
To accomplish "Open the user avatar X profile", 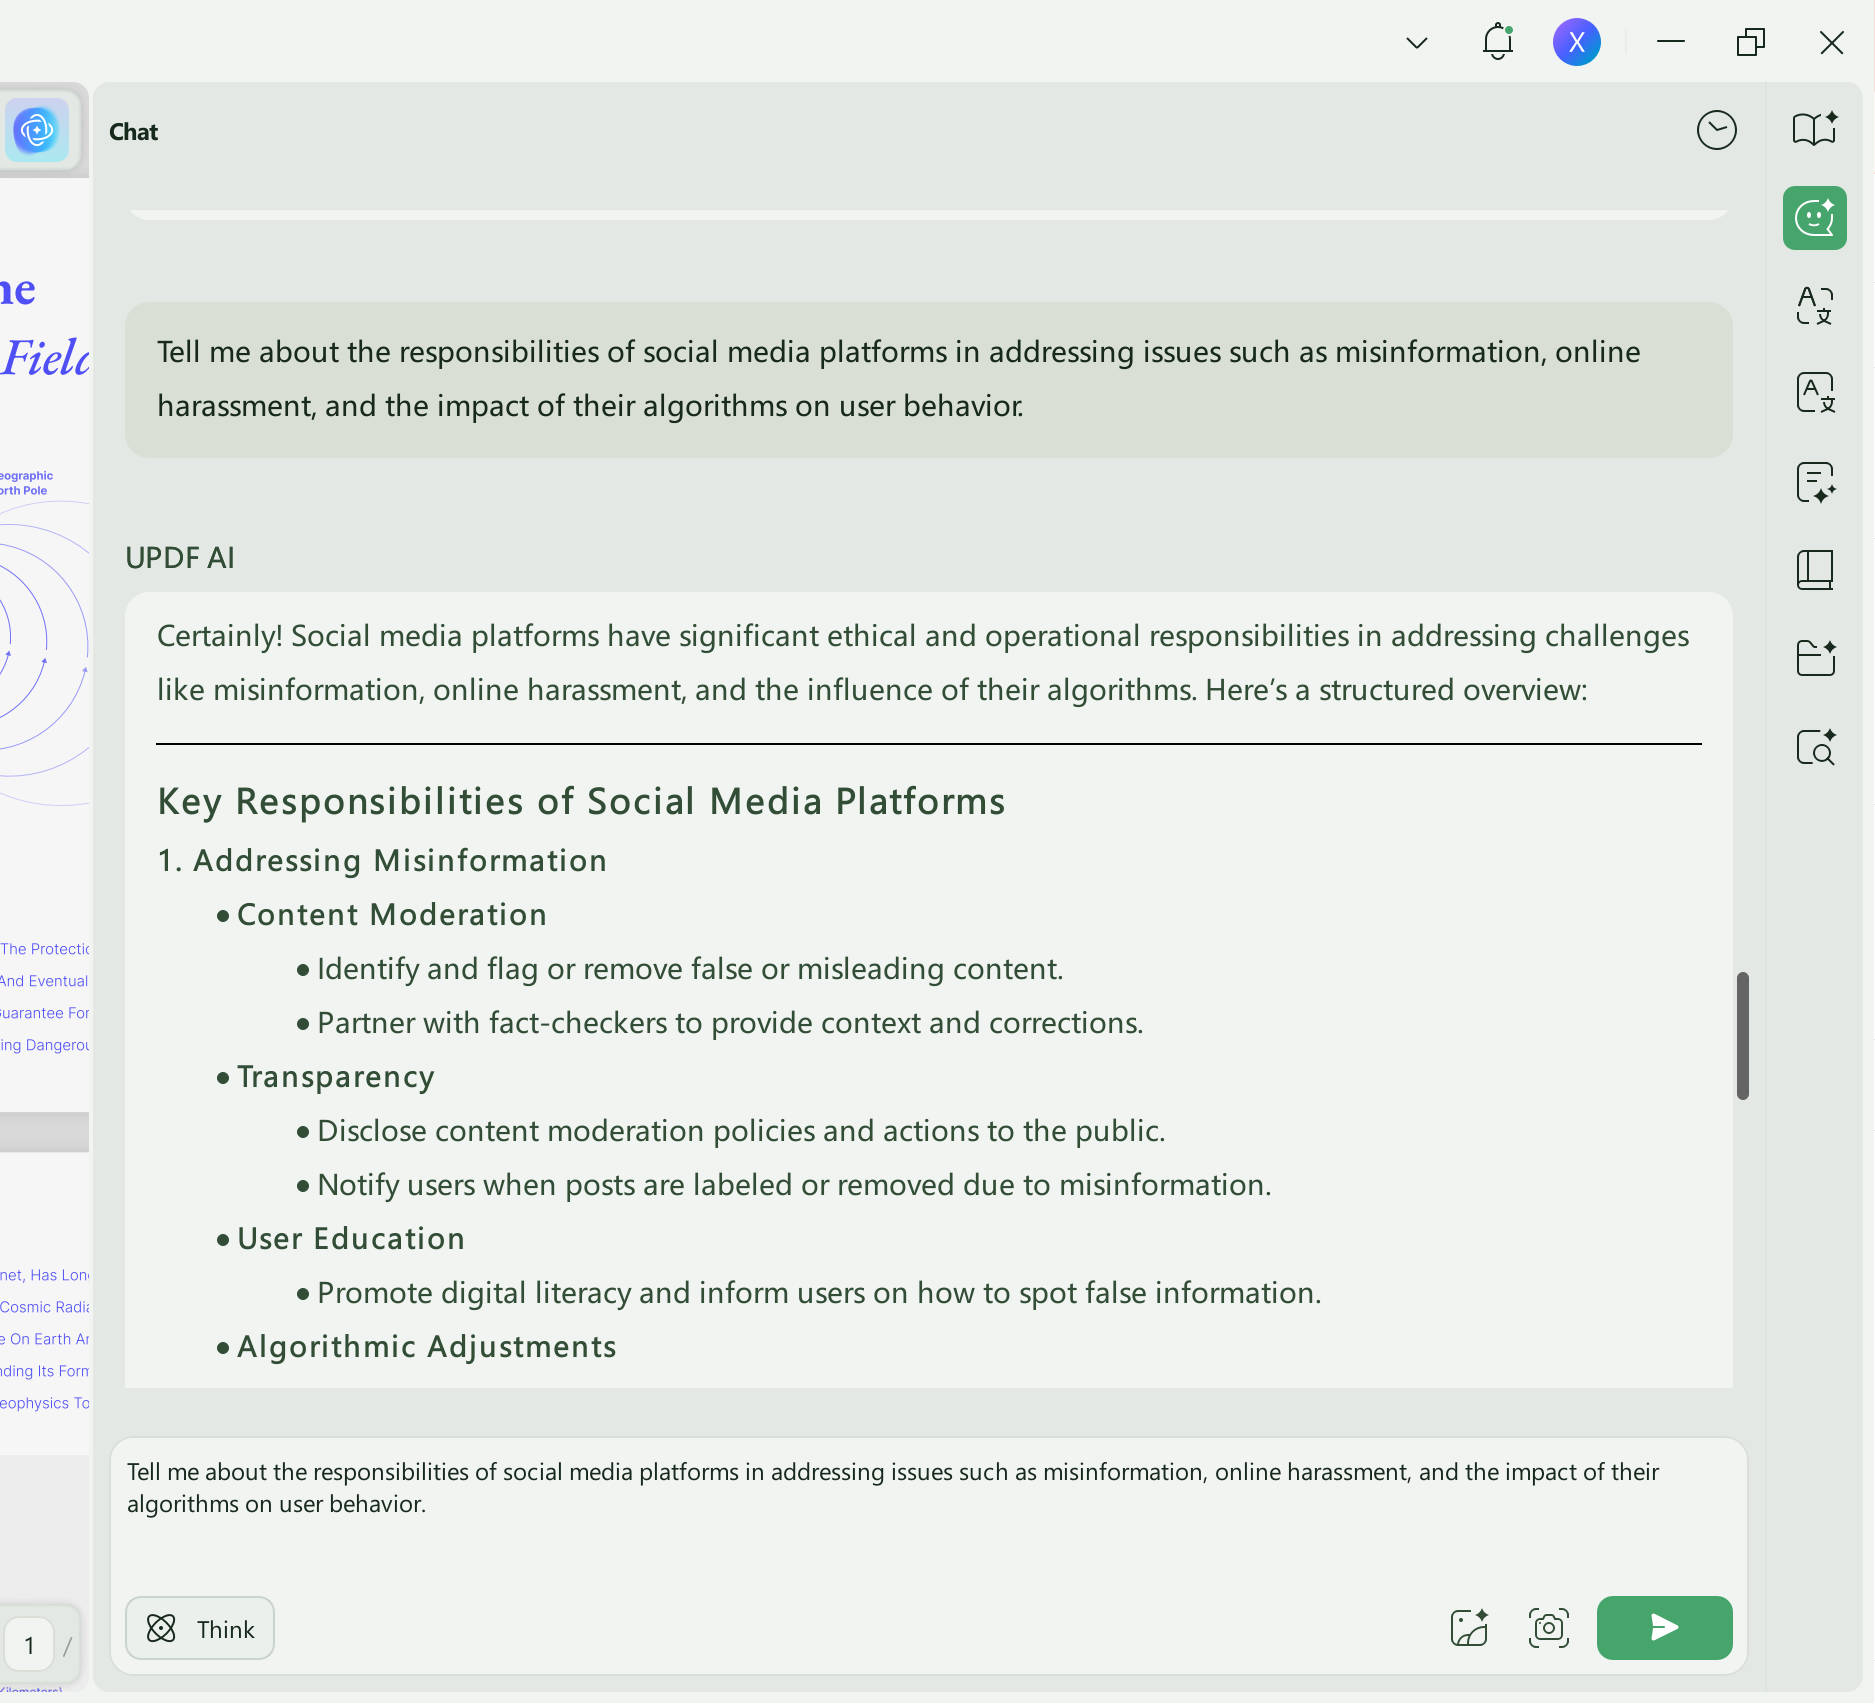I will (x=1576, y=42).
